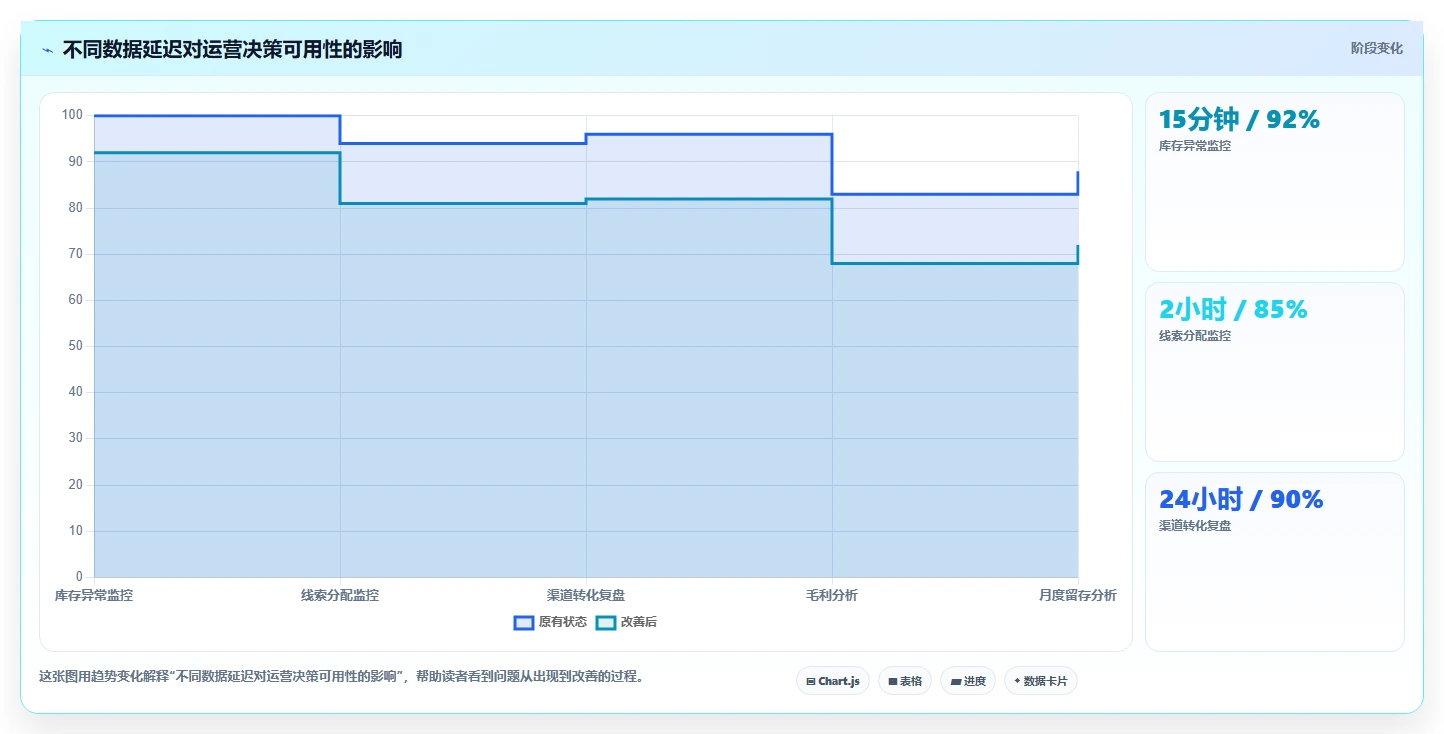This screenshot has width=1444, height=734.
Task: Click the 表格 tag's small icon
Action: (x=893, y=681)
